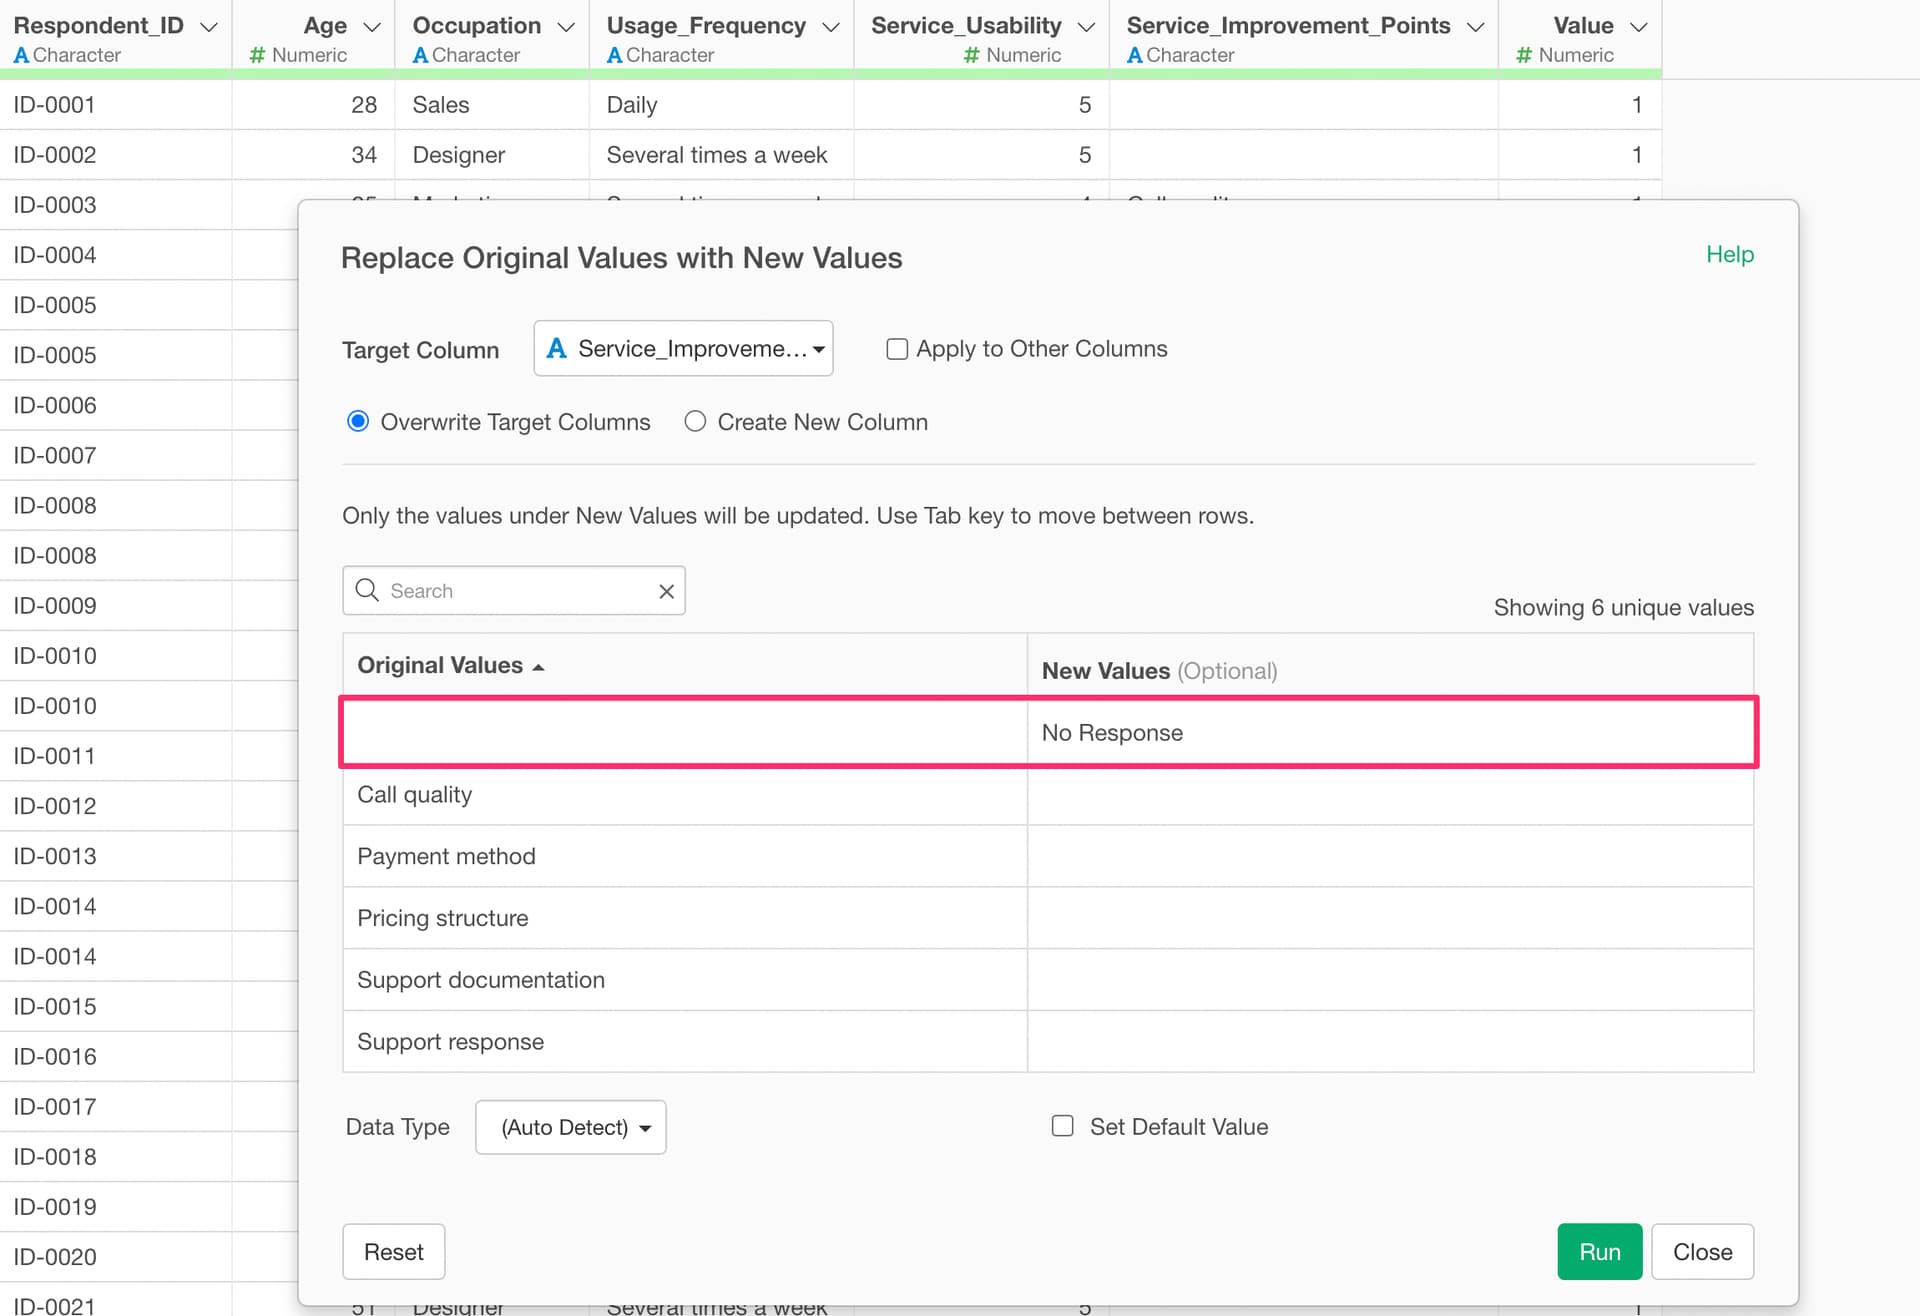Select Overwrite Target Columns radio option
The height and width of the screenshot is (1316, 1920).
tap(358, 422)
